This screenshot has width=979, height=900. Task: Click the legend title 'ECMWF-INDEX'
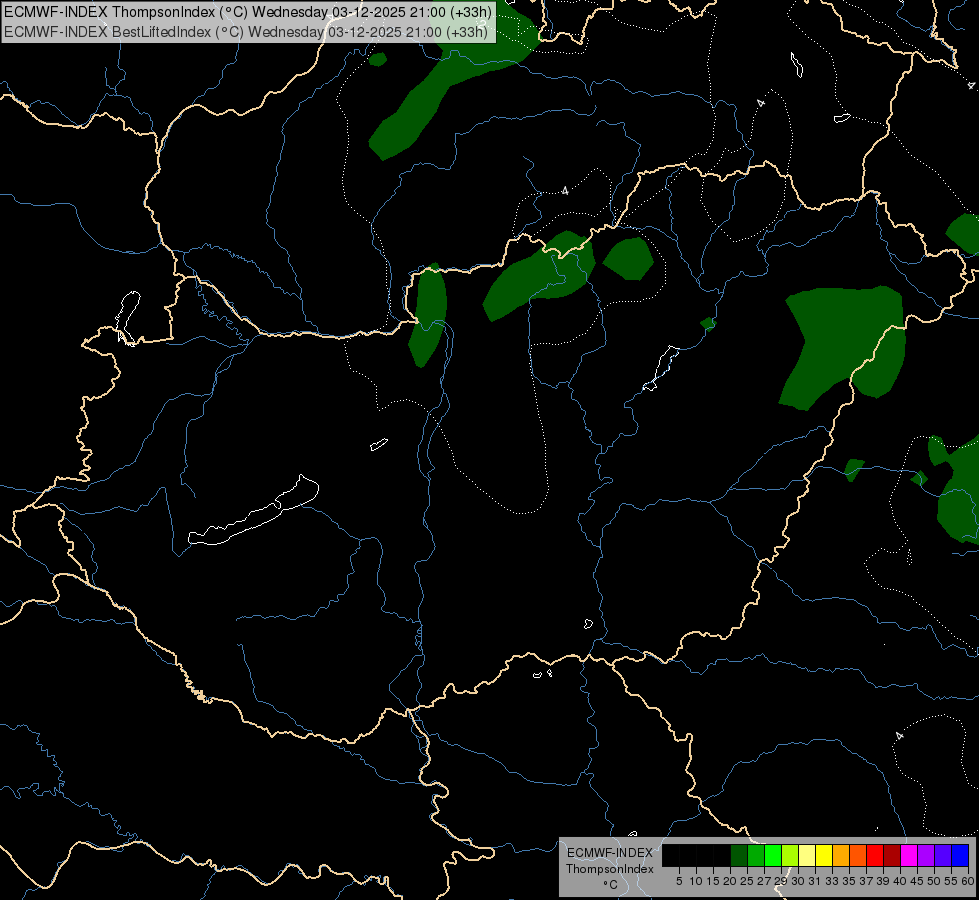pyautogui.click(x=610, y=853)
